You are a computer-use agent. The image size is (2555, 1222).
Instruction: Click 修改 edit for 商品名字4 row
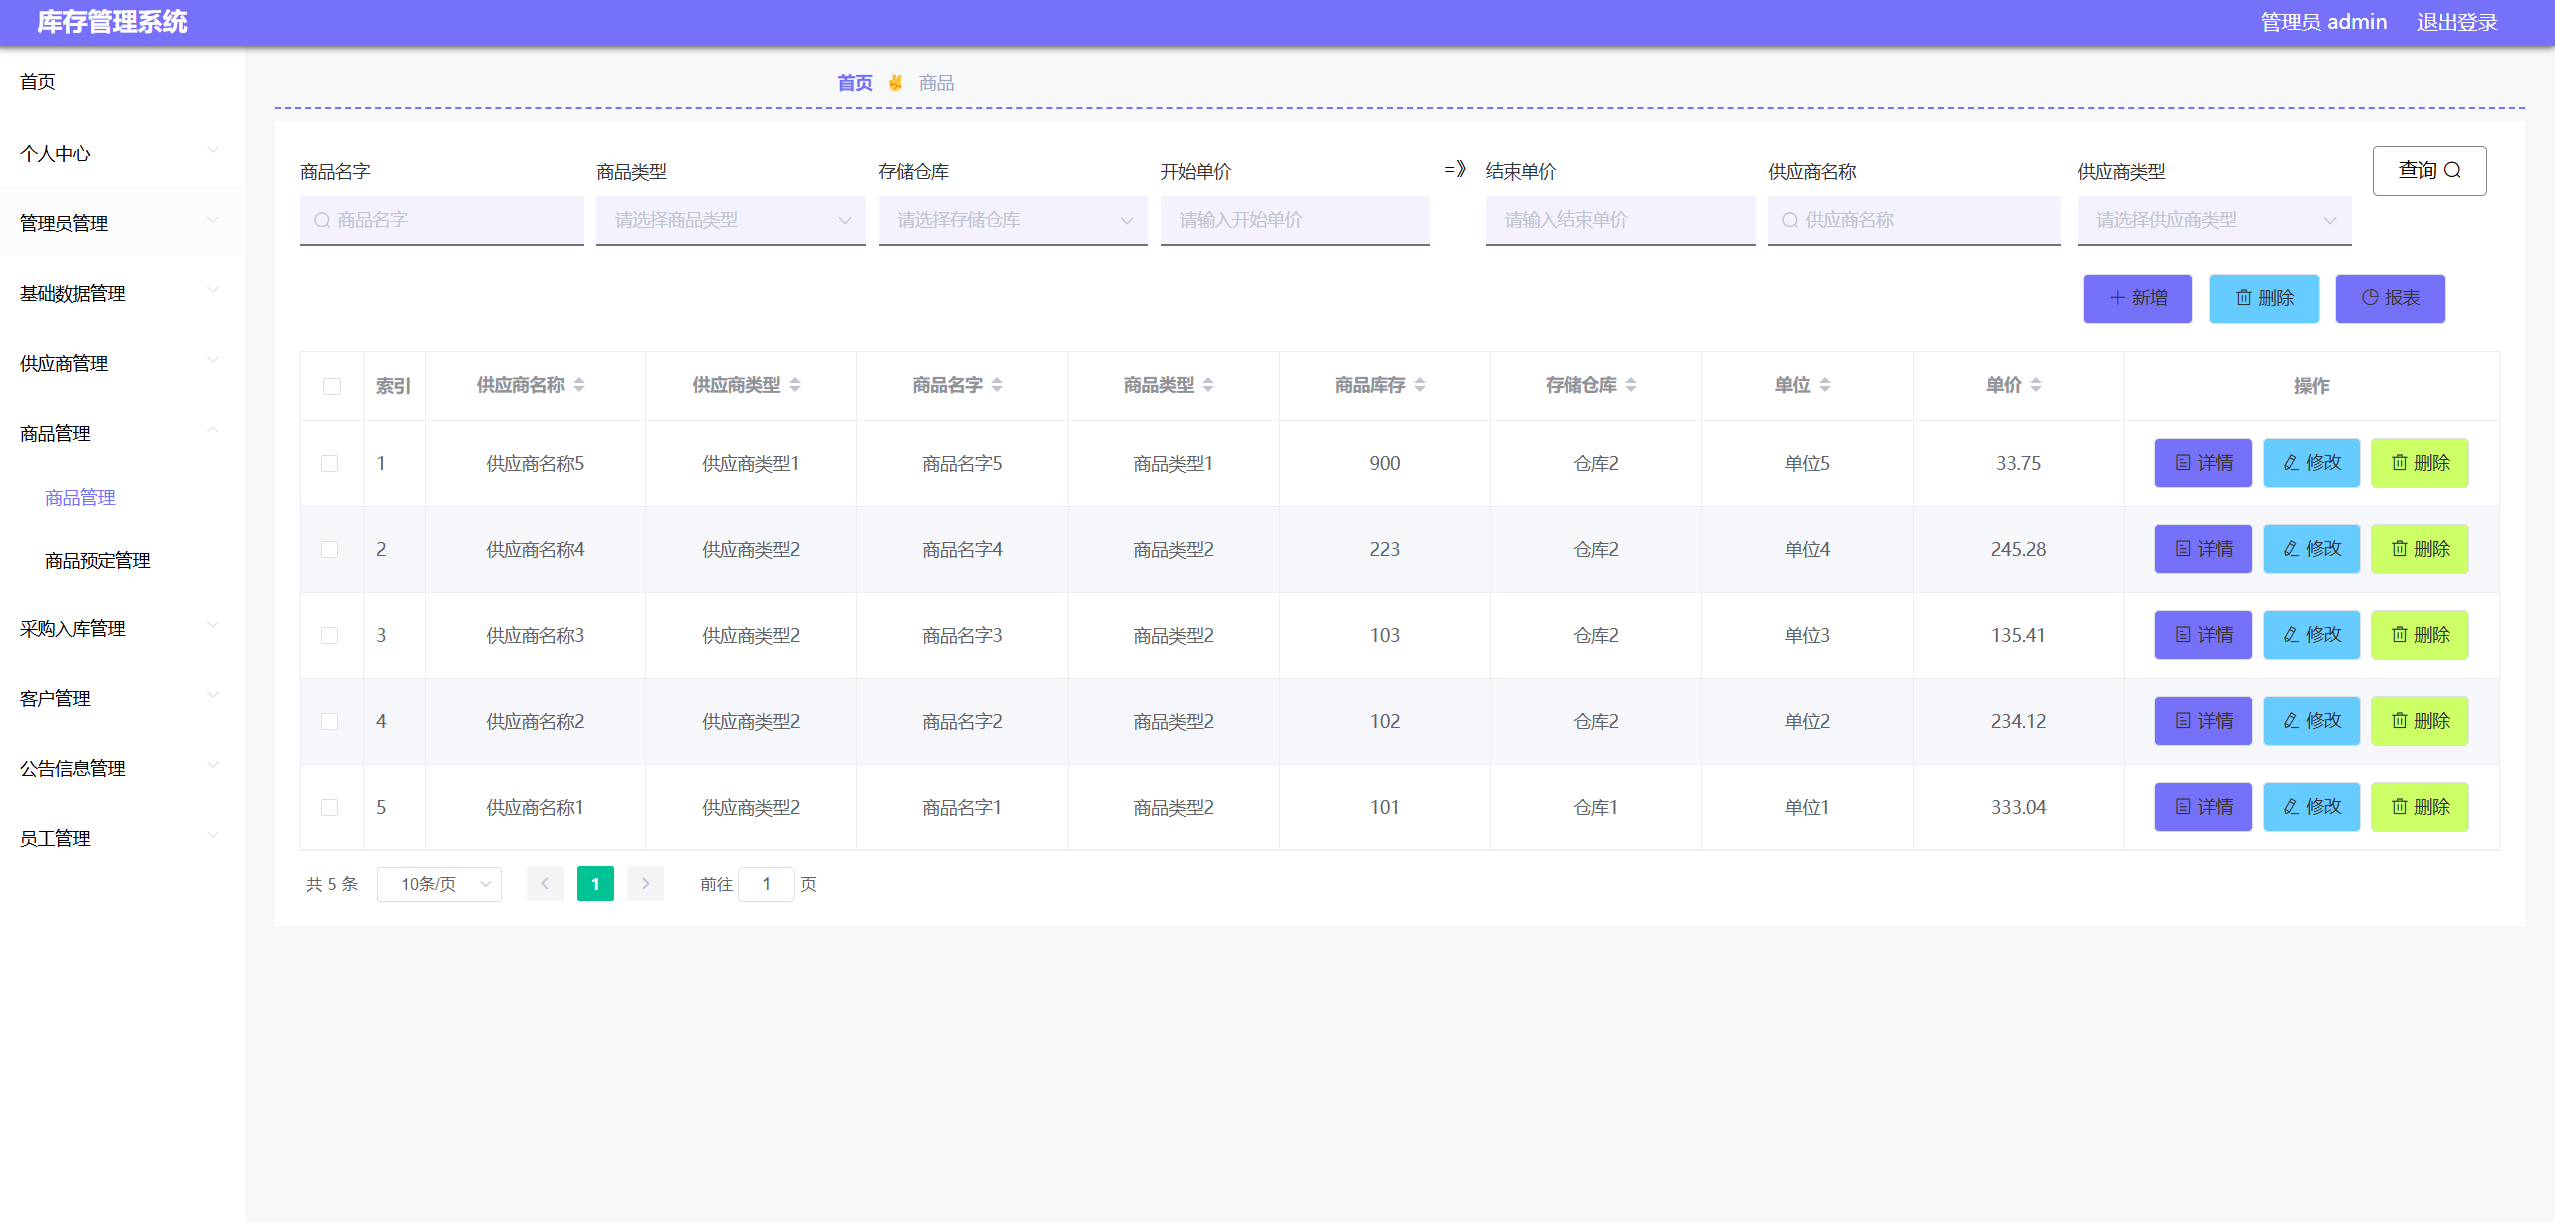click(x=2310, y=549)
